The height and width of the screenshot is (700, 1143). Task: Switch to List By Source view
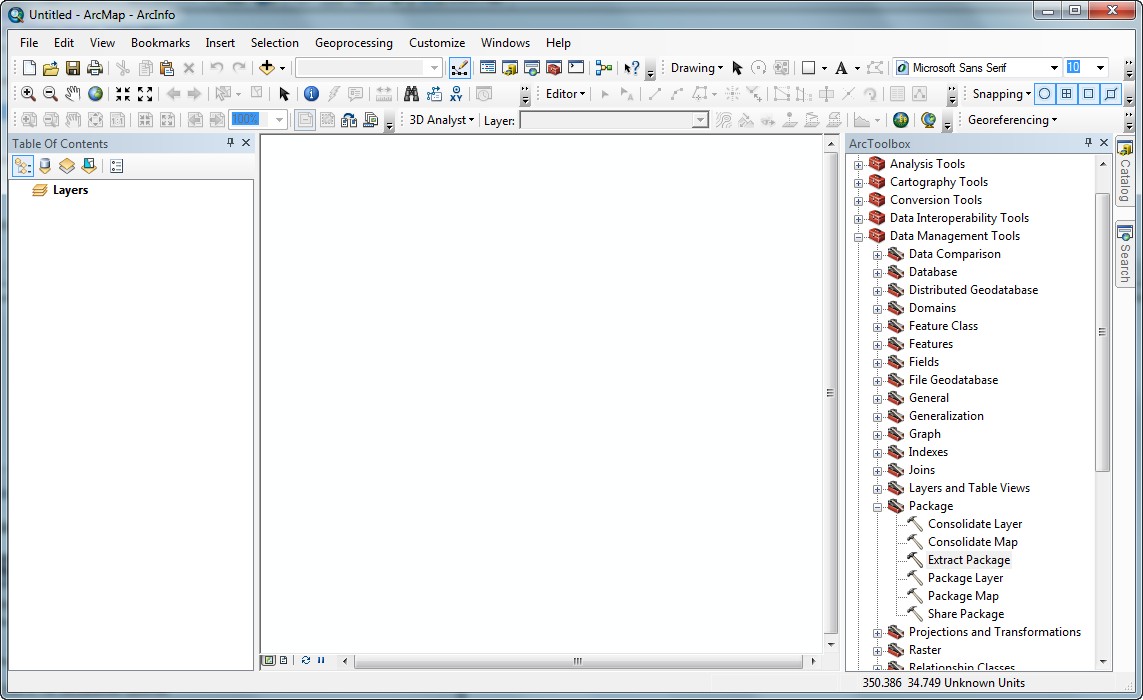pyautogui.click(x=45, y=166)
